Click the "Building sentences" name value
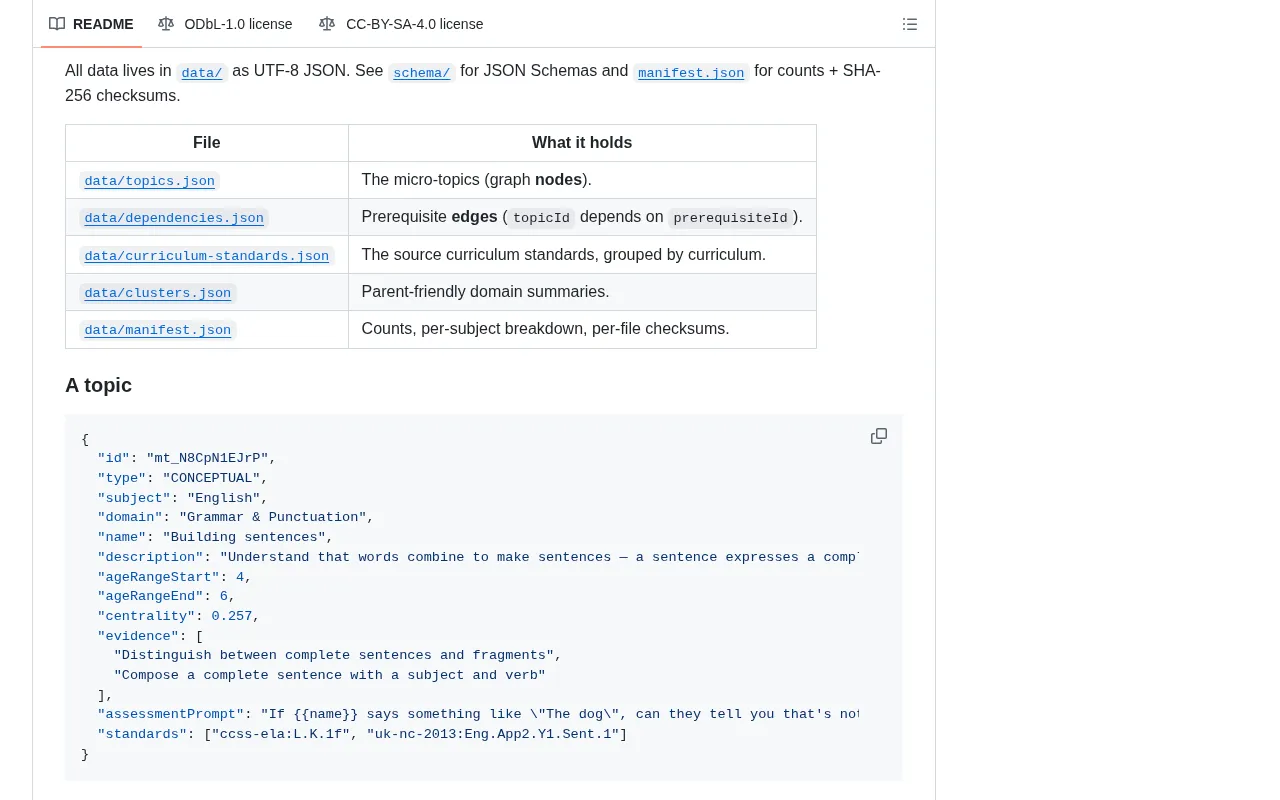 click(x=244, y=537)
